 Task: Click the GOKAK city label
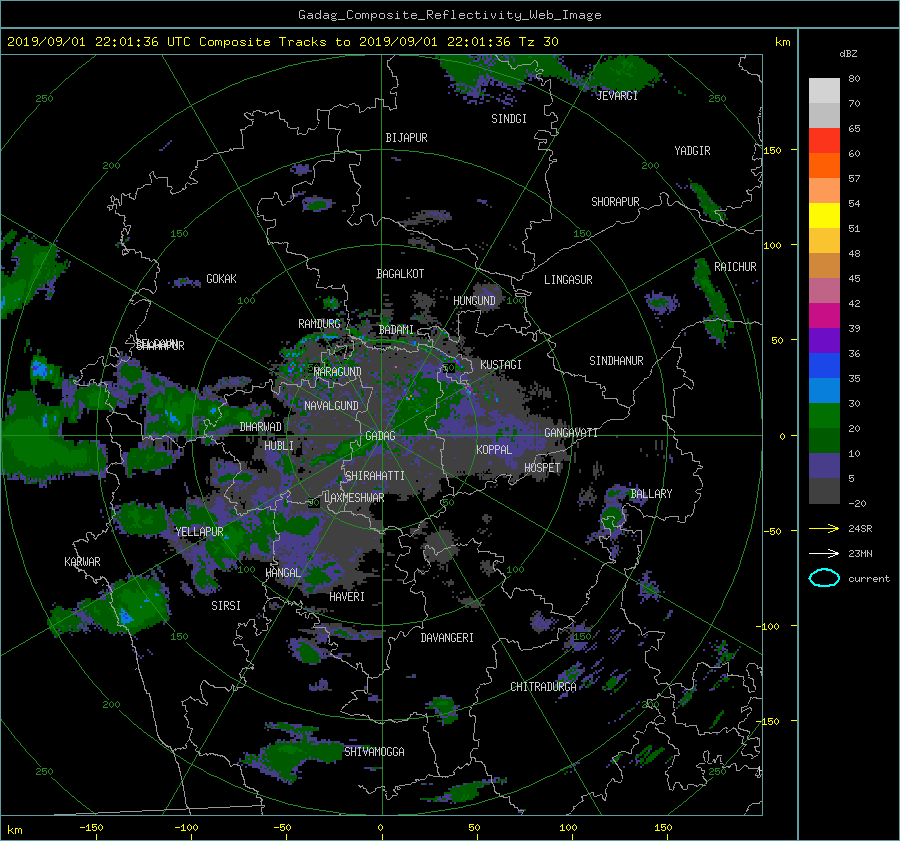point(221,279)
